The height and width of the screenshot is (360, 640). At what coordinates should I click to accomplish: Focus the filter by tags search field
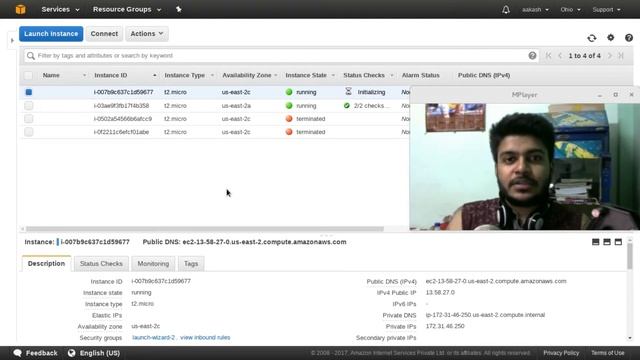282,56
